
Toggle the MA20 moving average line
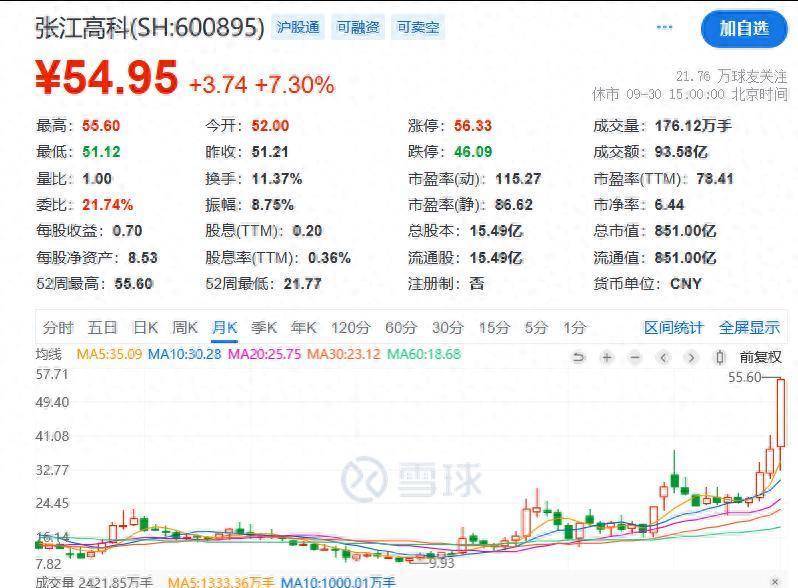[x=264, y=354]
